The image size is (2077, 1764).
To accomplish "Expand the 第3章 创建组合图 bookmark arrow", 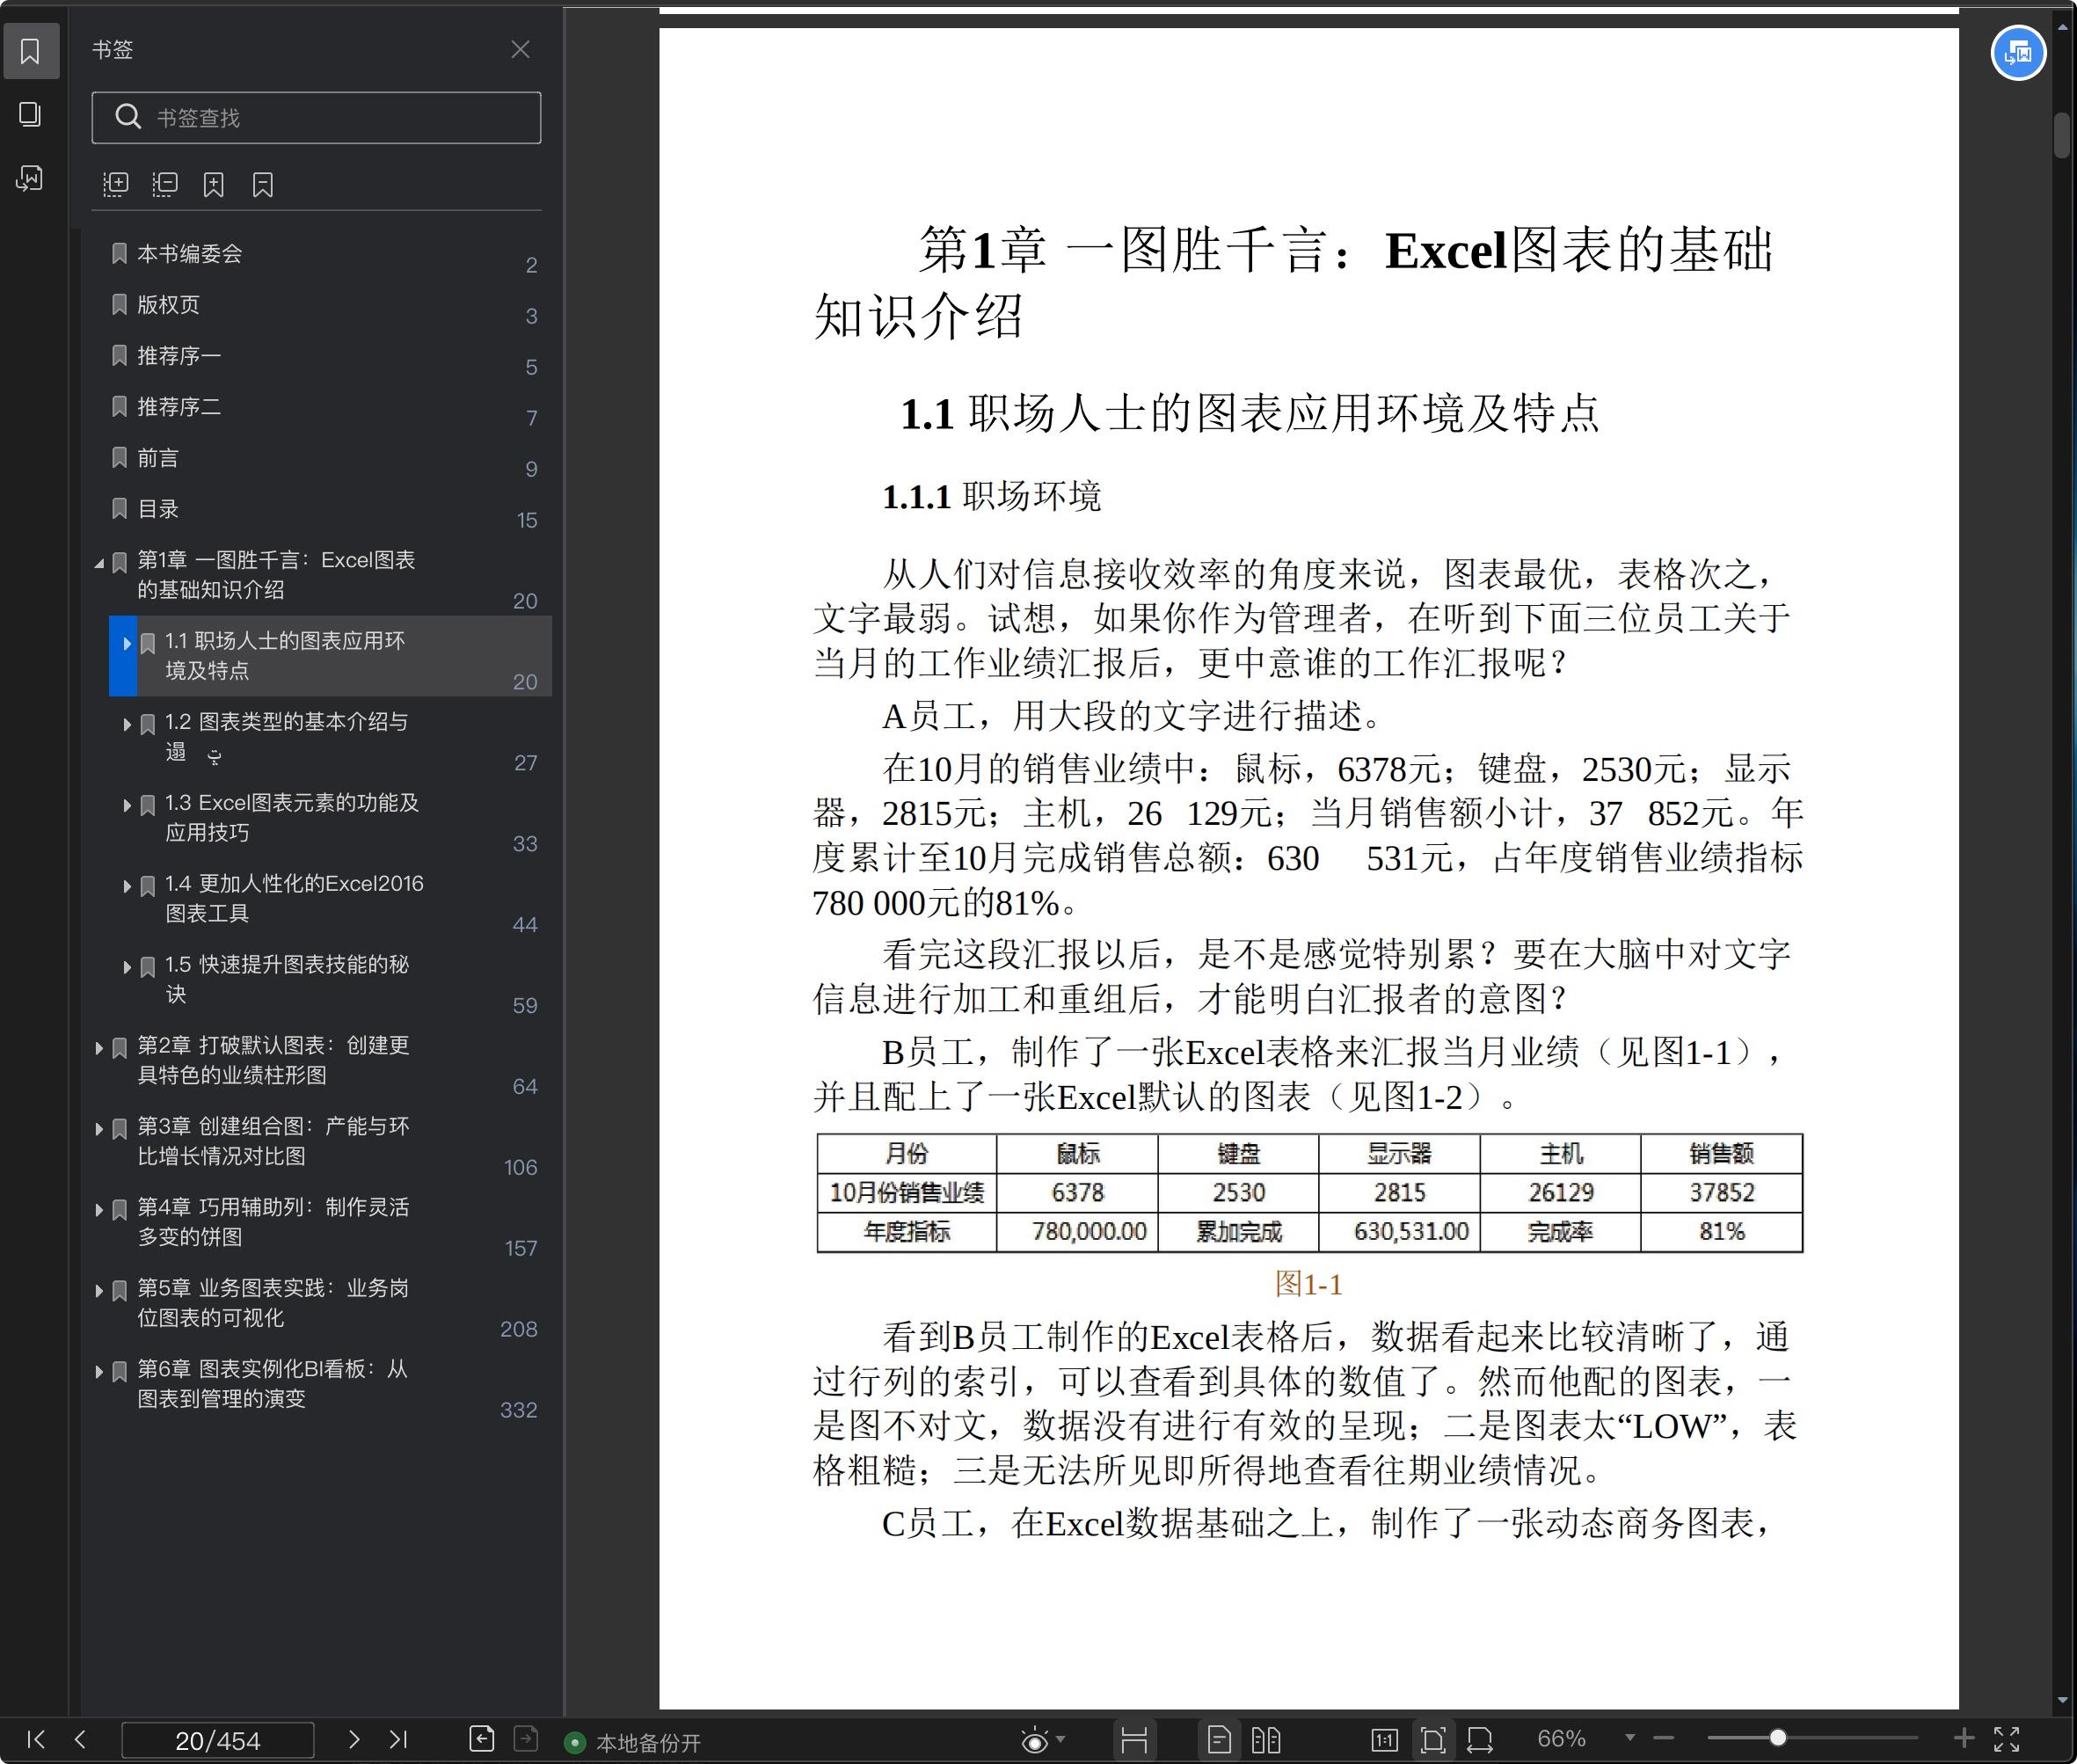I will tap(99, 1129).
